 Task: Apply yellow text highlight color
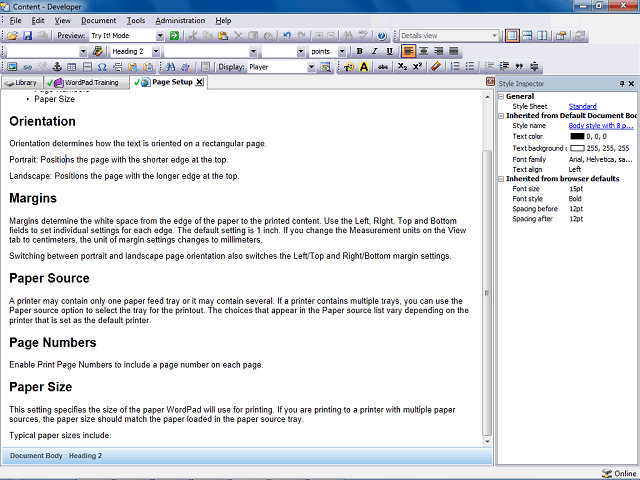[x=364, y=67]
